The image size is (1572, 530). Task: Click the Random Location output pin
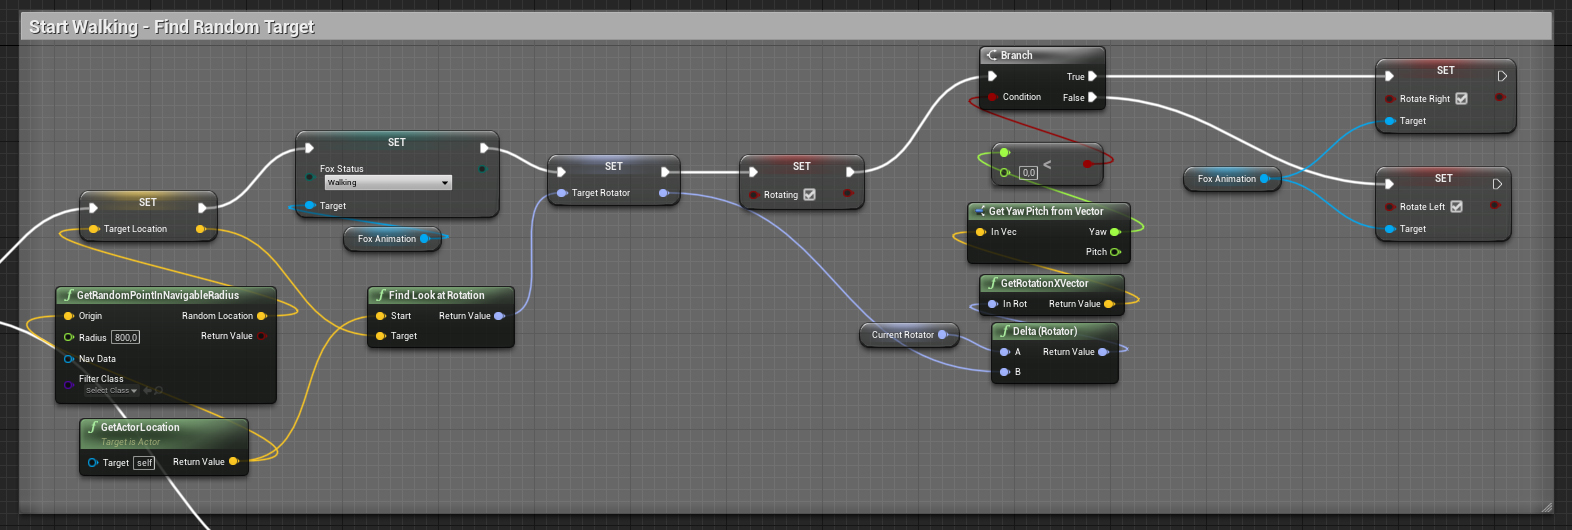coord(262,316)
